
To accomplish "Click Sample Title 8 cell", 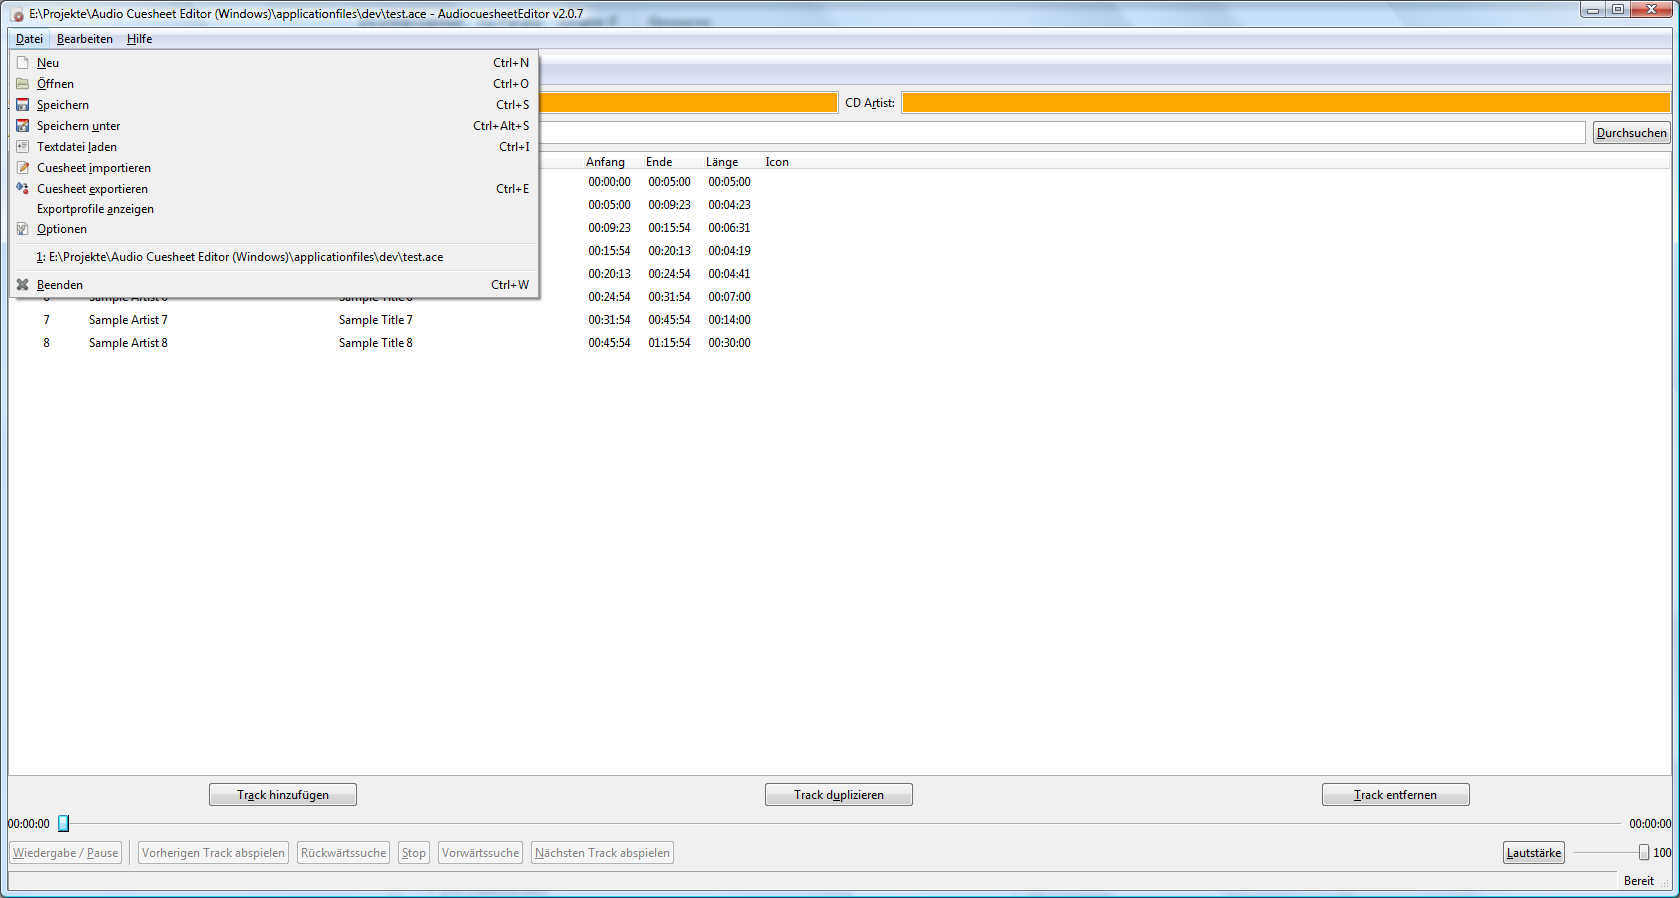I will (375, 343).
